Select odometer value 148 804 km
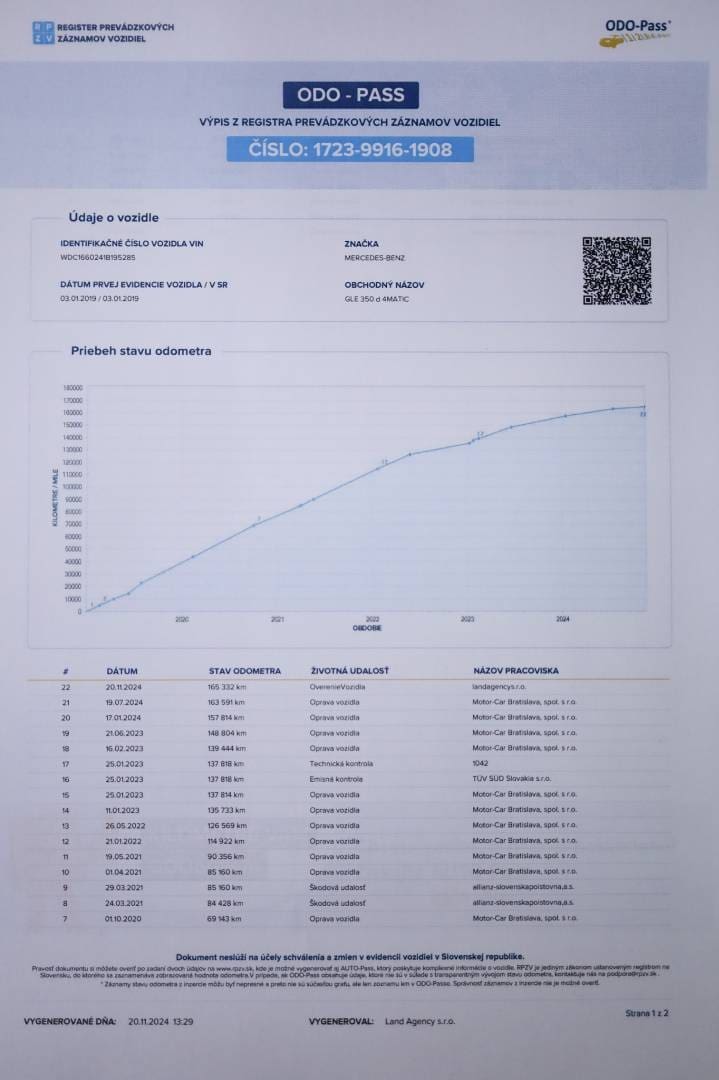 pos(227,734)
